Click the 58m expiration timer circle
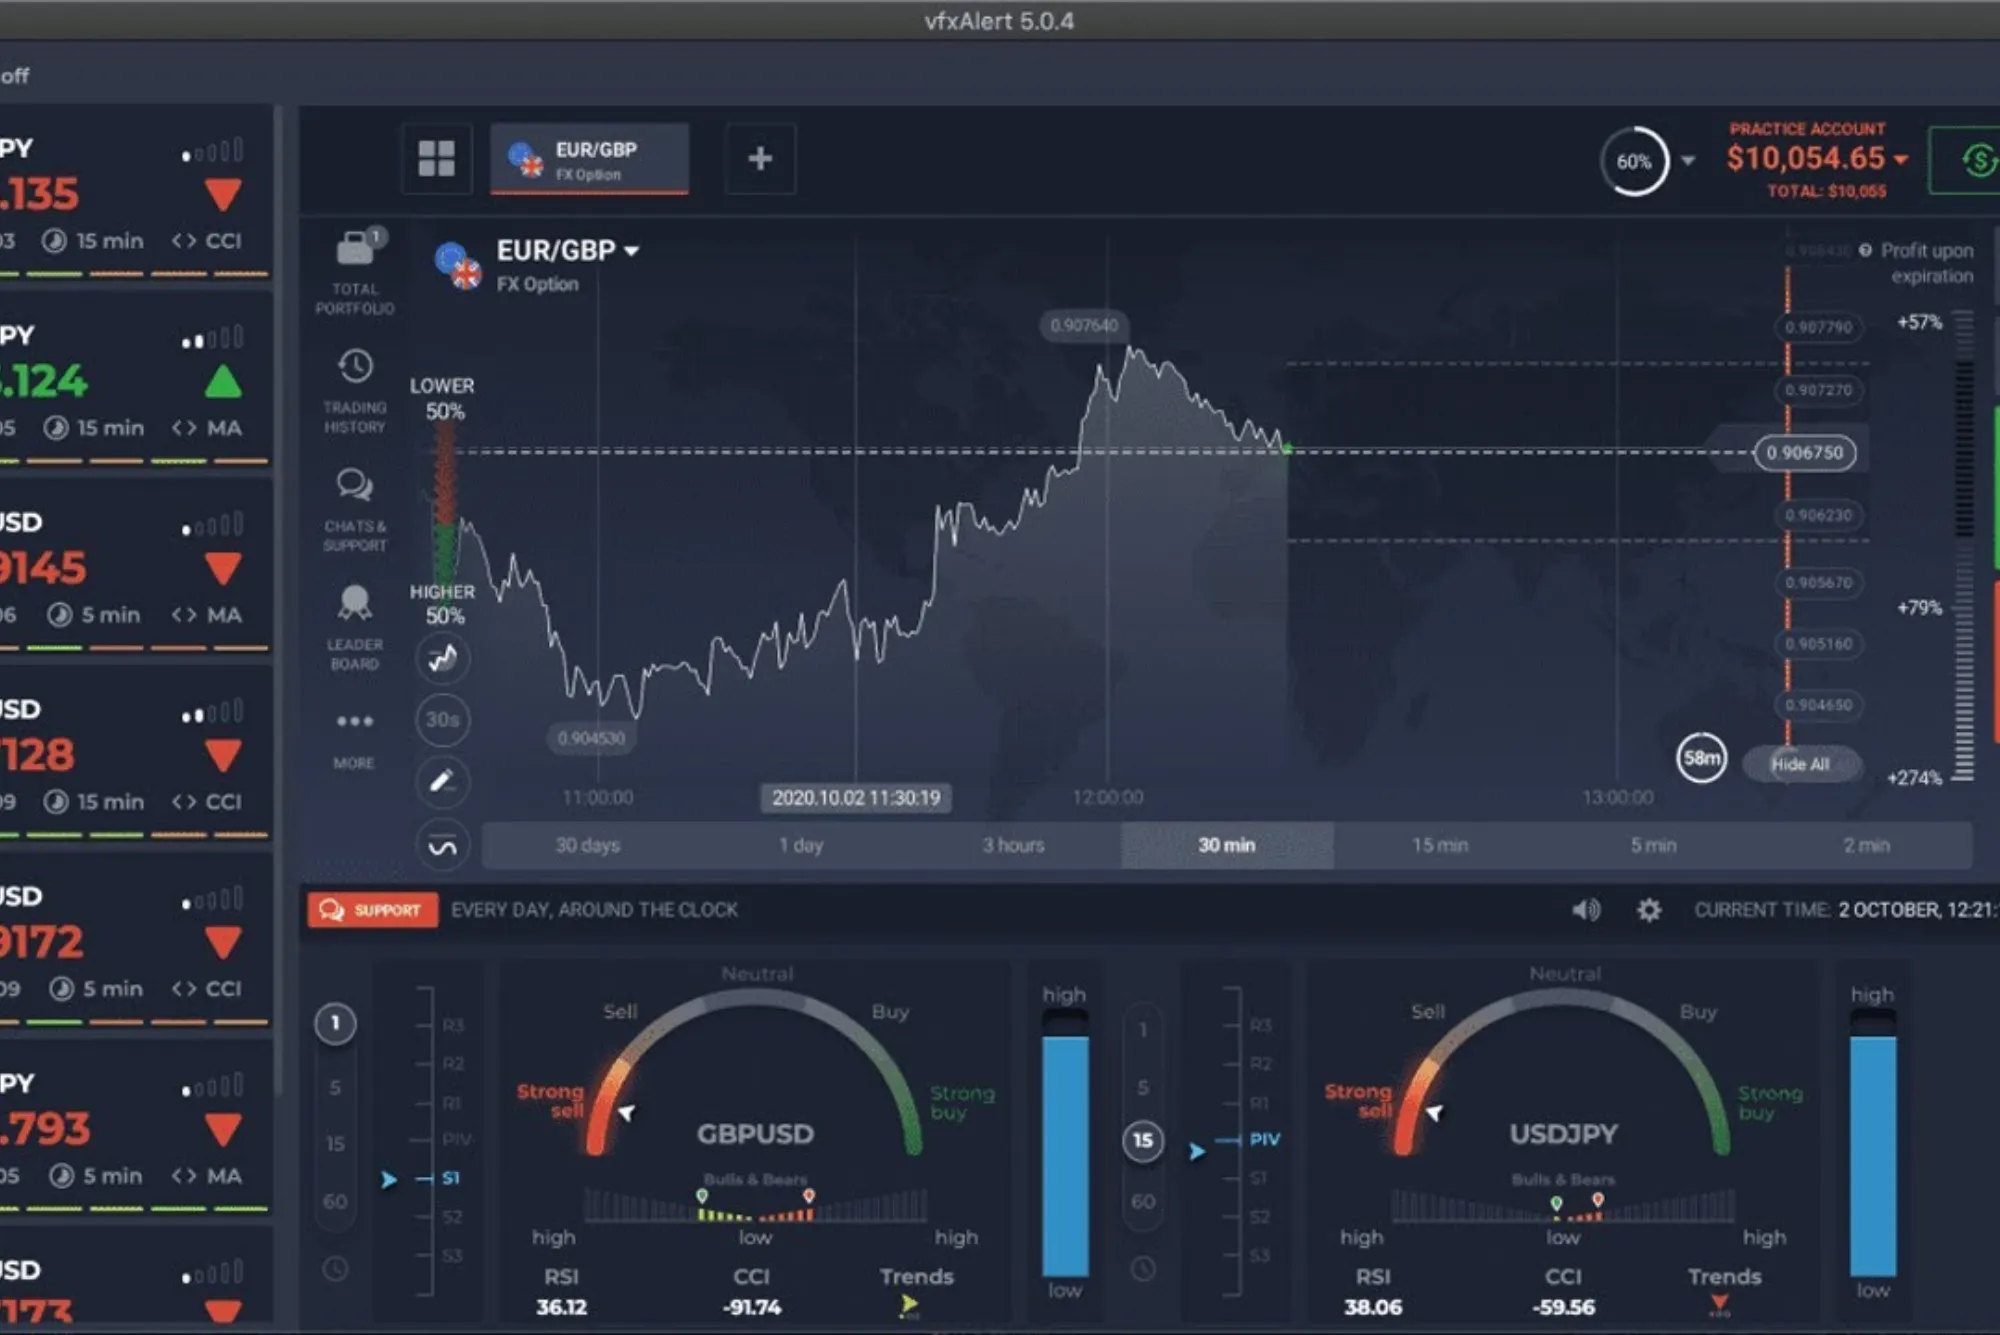This screenshot has height=1335, width=2000. 1701,758
